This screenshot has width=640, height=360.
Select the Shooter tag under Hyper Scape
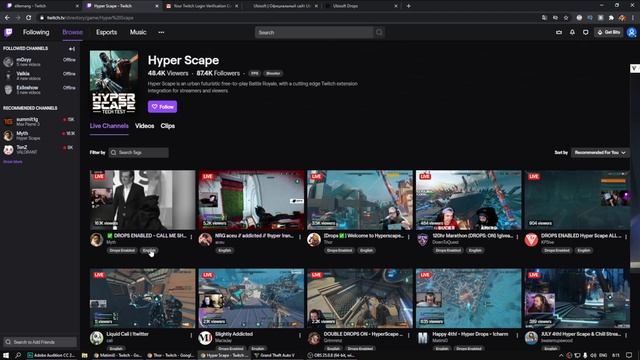(273, 73)
